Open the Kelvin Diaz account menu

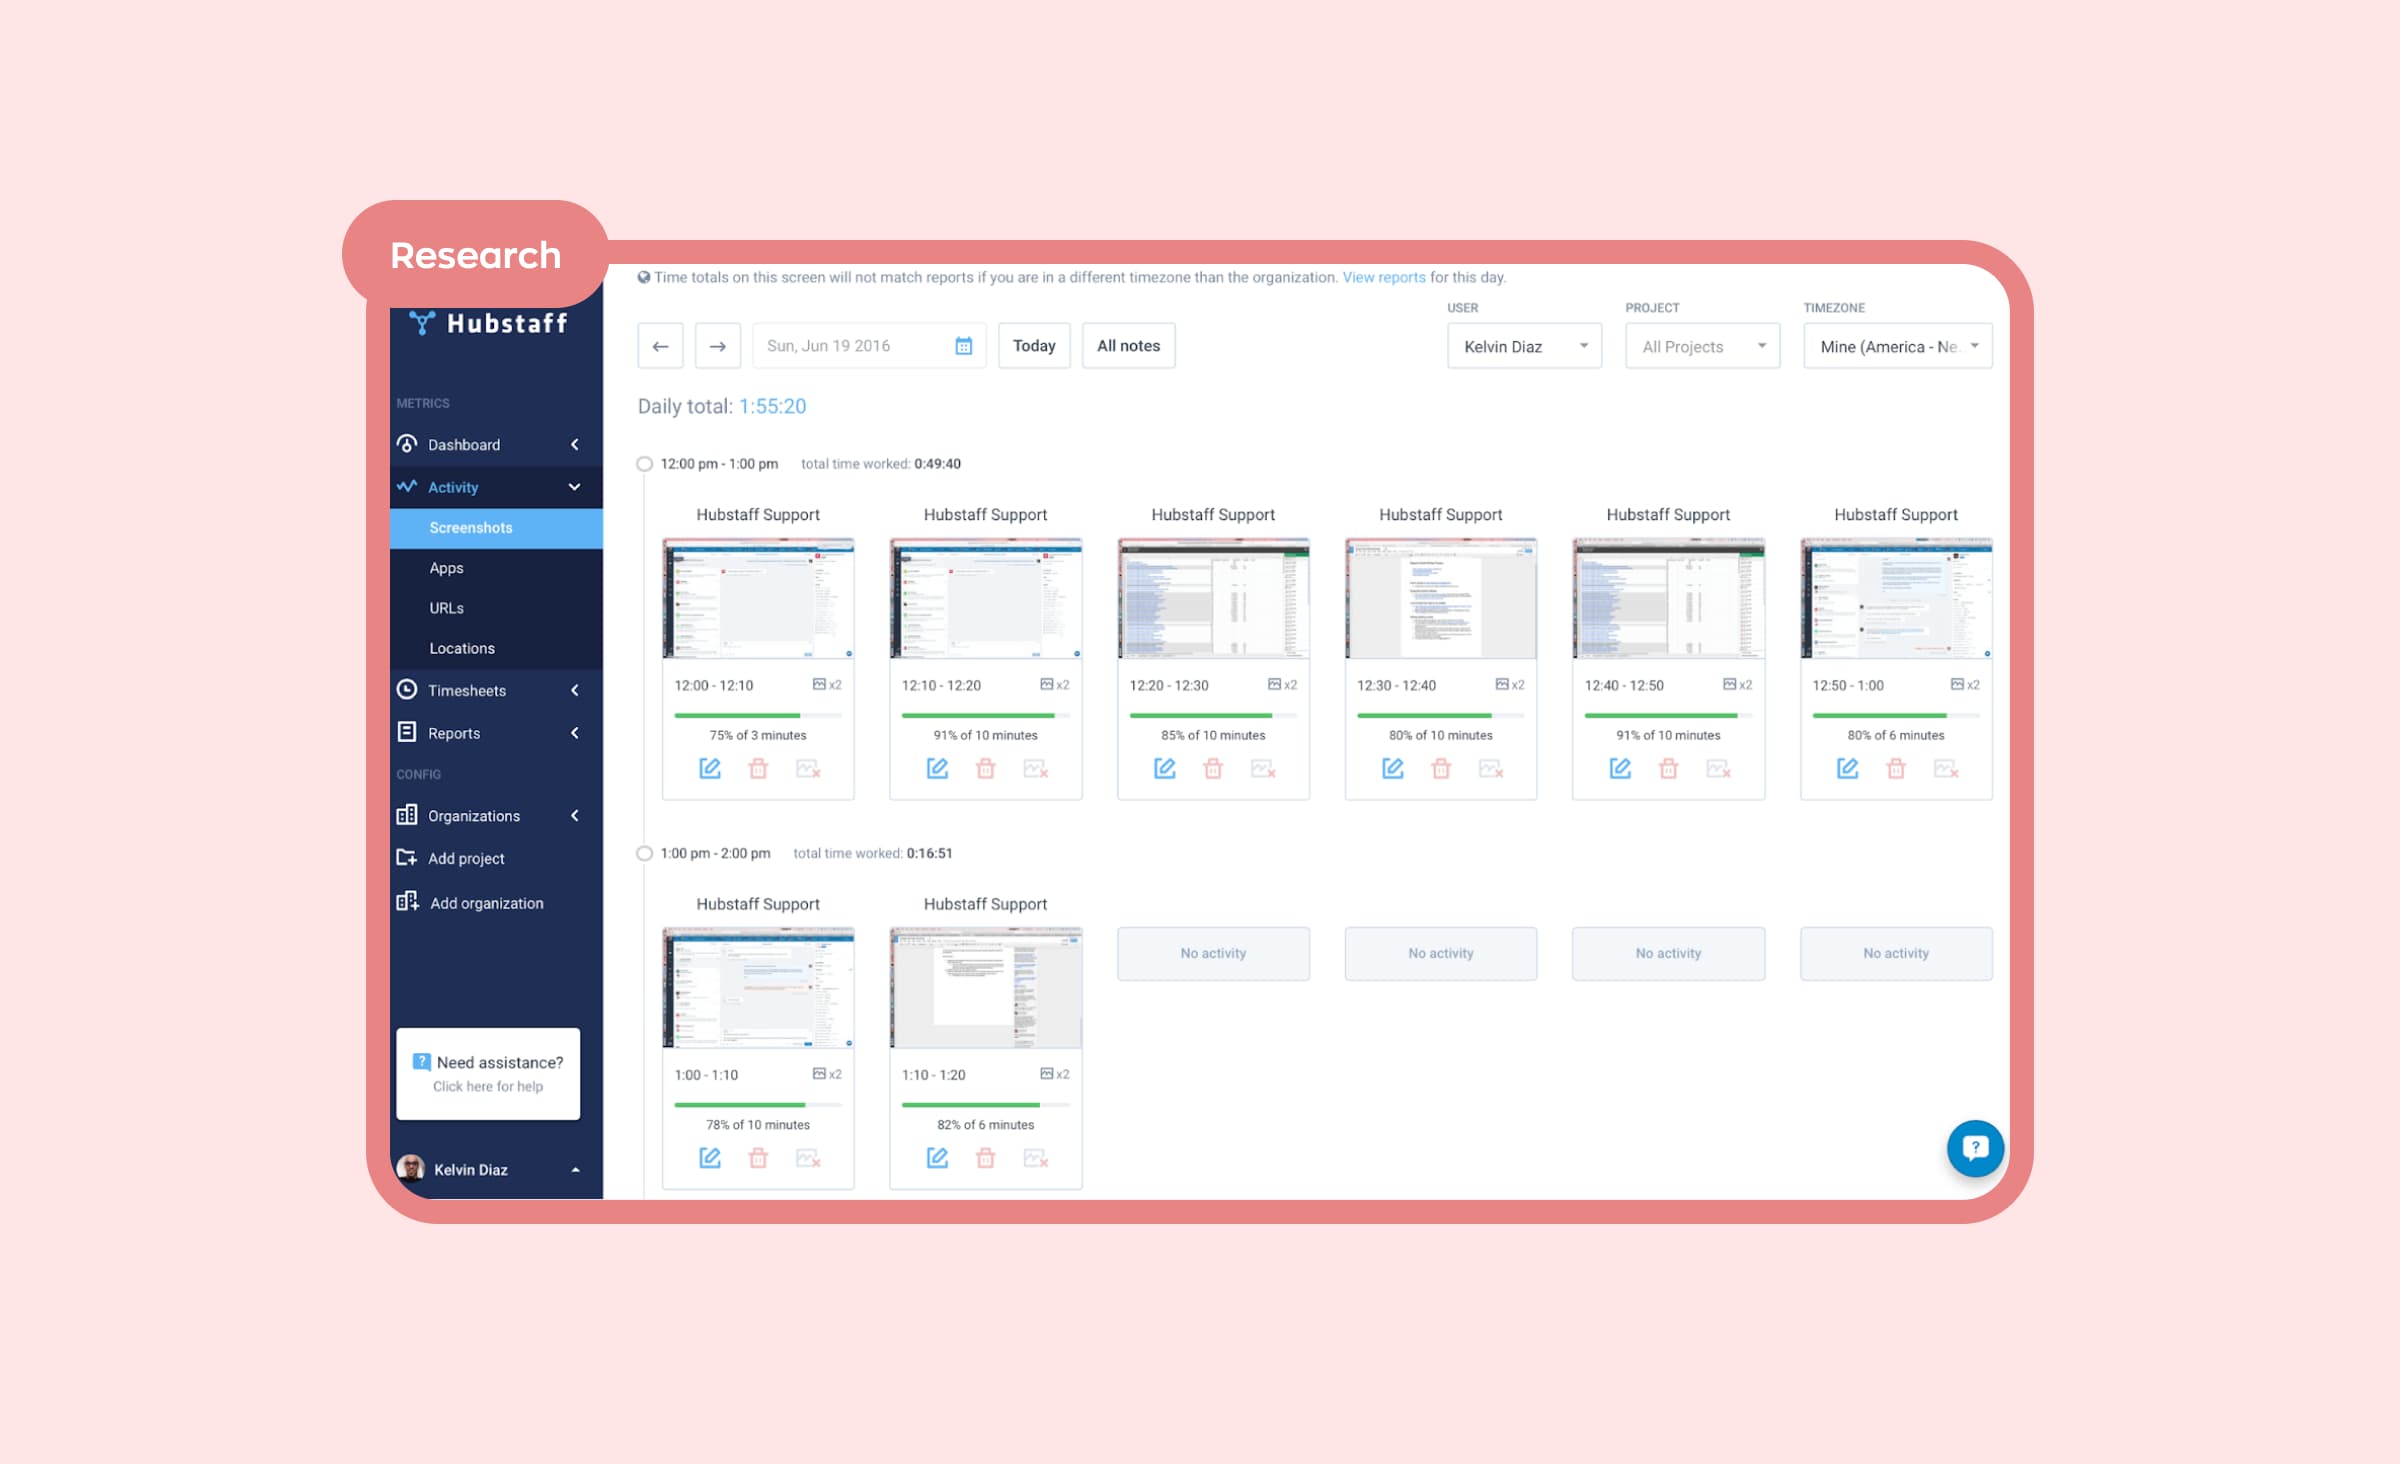[490, 1169]
